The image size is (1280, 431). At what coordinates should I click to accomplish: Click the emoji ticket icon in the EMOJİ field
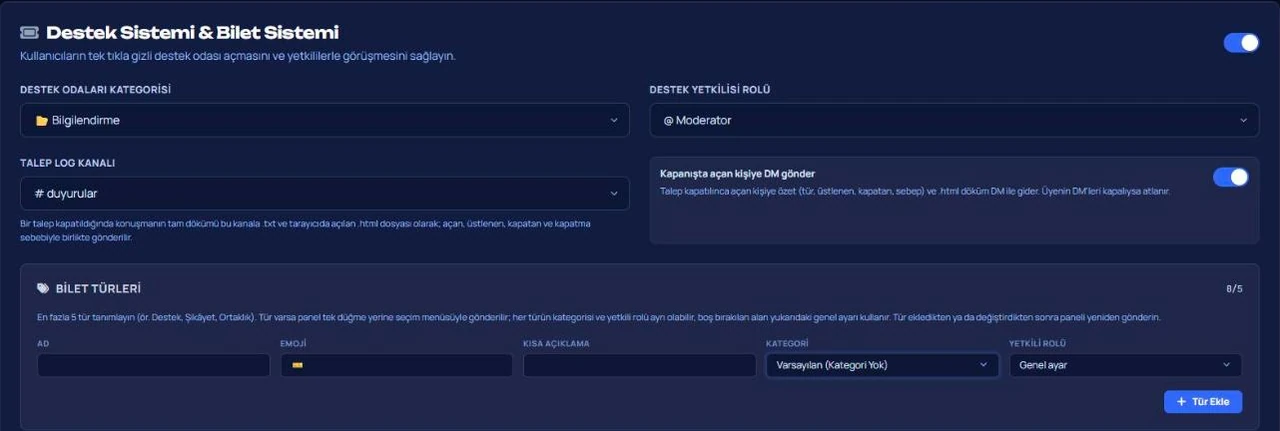[297, 365]
